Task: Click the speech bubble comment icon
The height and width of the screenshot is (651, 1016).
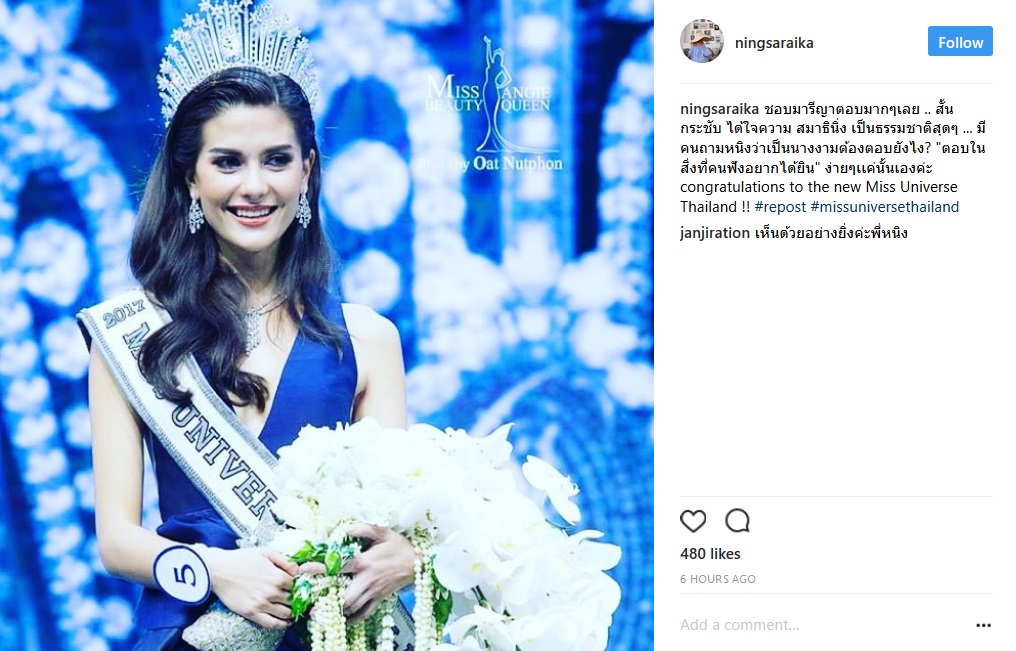Action: coord(737,521)
